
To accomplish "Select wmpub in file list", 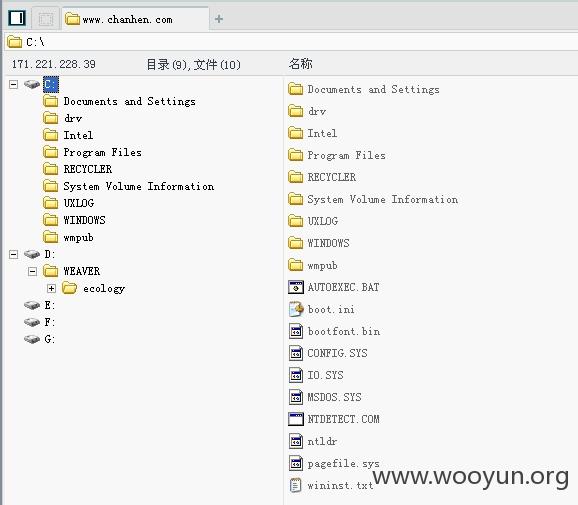I will coord(322,265).
